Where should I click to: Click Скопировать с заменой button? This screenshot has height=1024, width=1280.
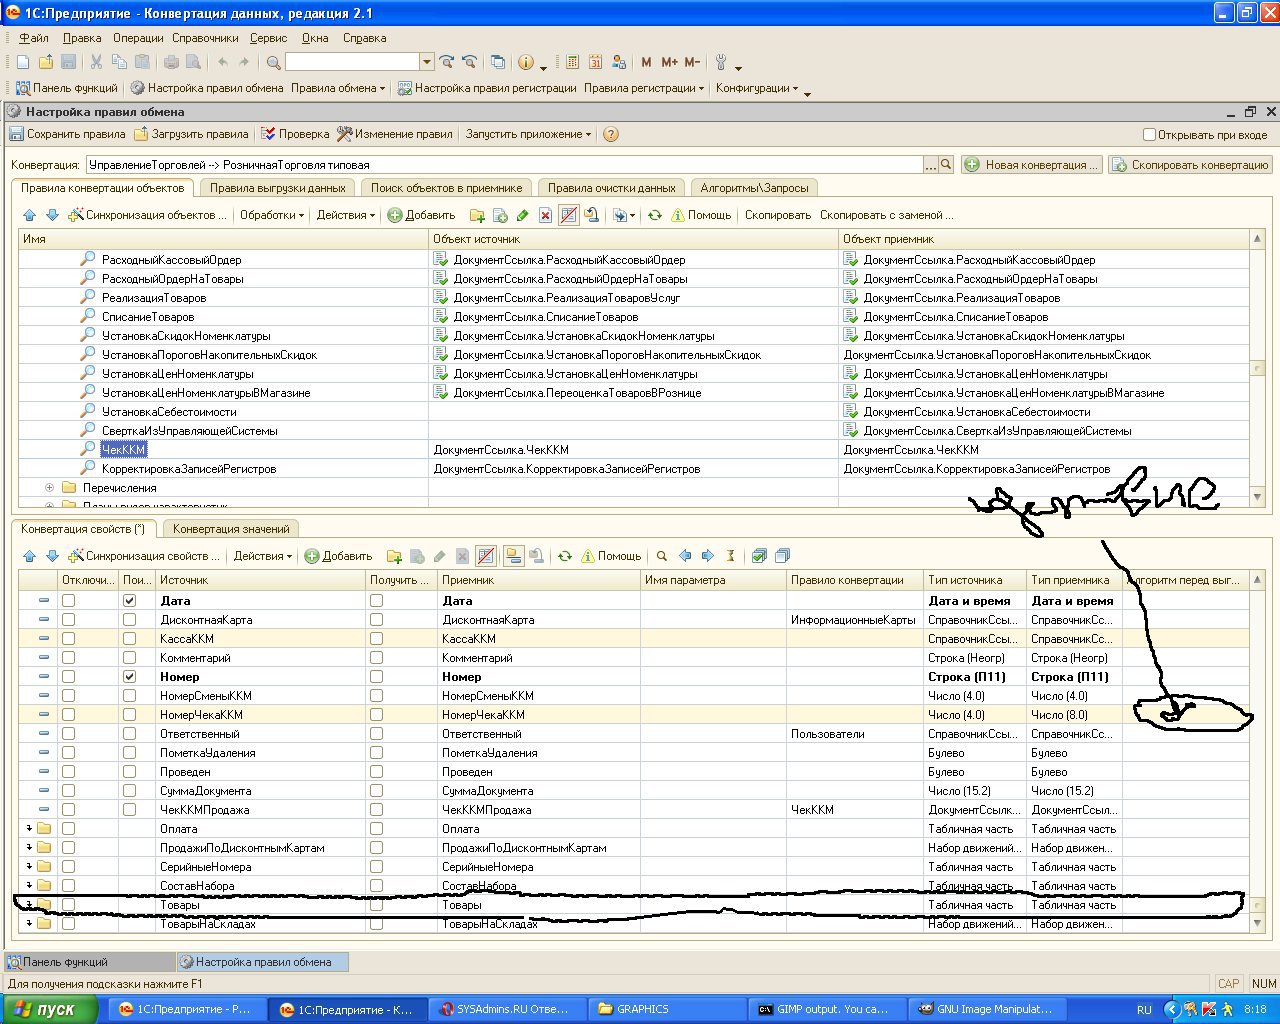(x=886, y=215)
